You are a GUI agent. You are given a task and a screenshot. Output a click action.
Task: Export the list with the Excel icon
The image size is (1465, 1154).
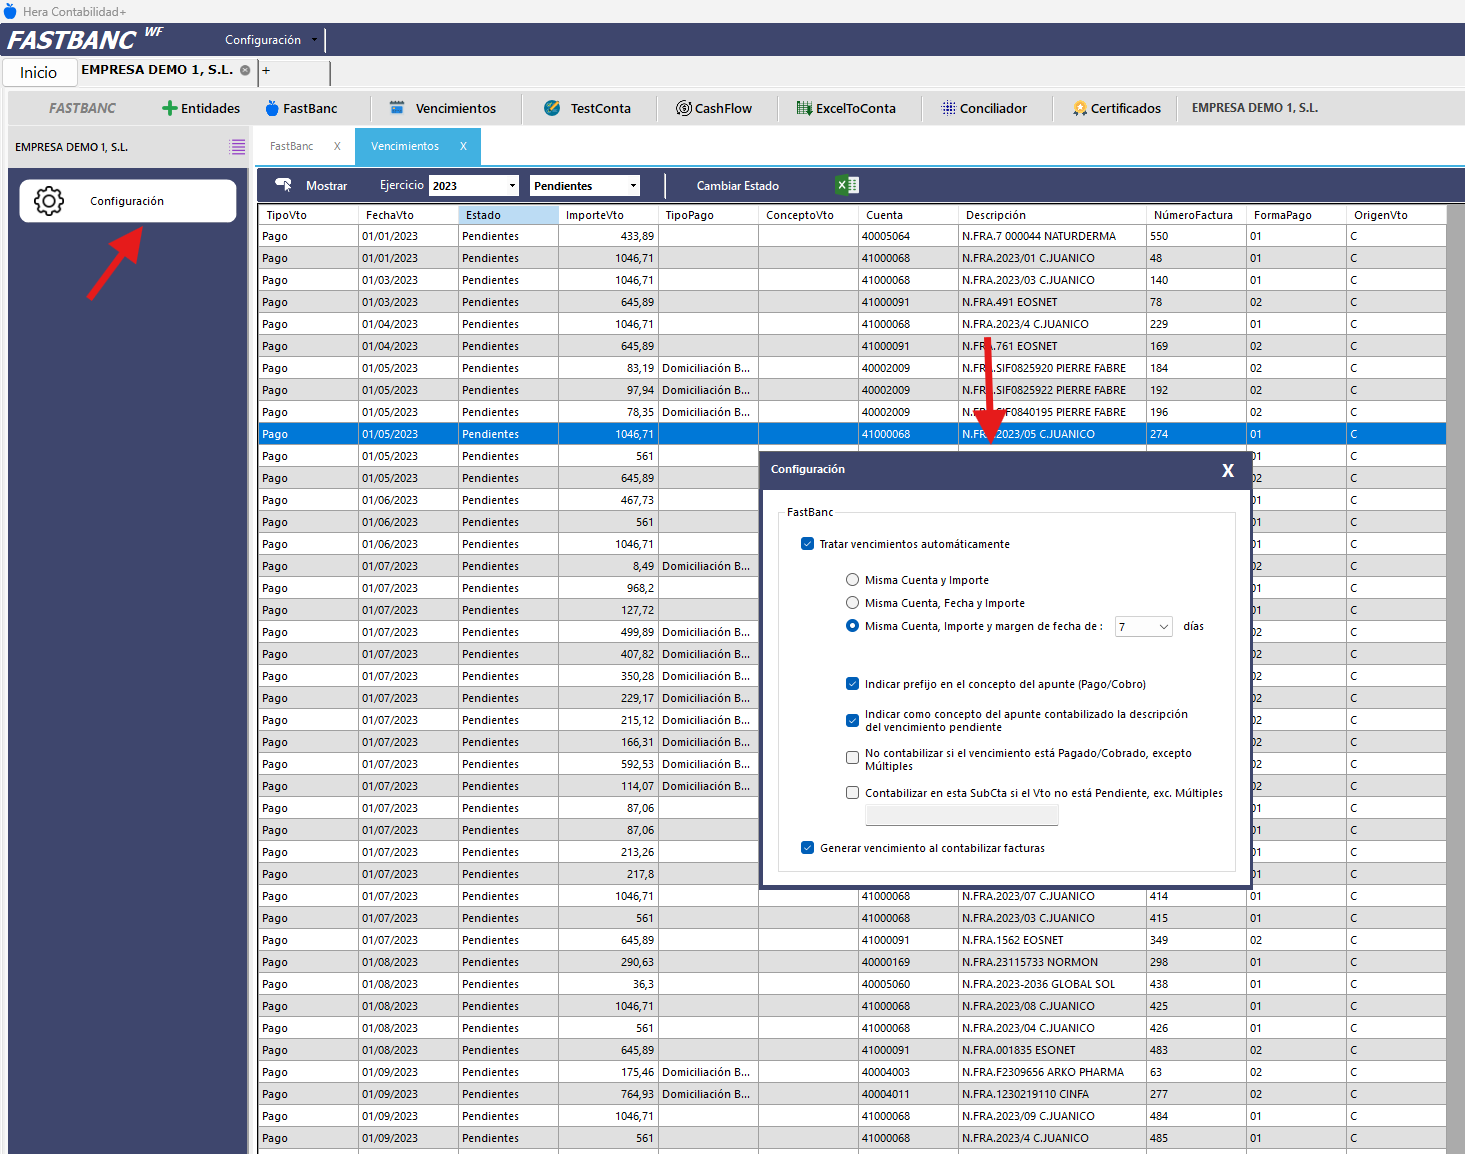pyautogui.click(x=847, y=185)
